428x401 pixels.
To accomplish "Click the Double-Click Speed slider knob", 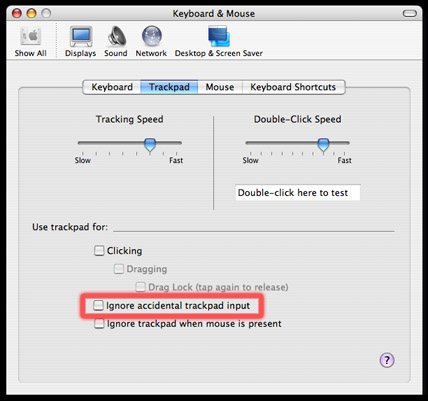I will tap(323, 145).
